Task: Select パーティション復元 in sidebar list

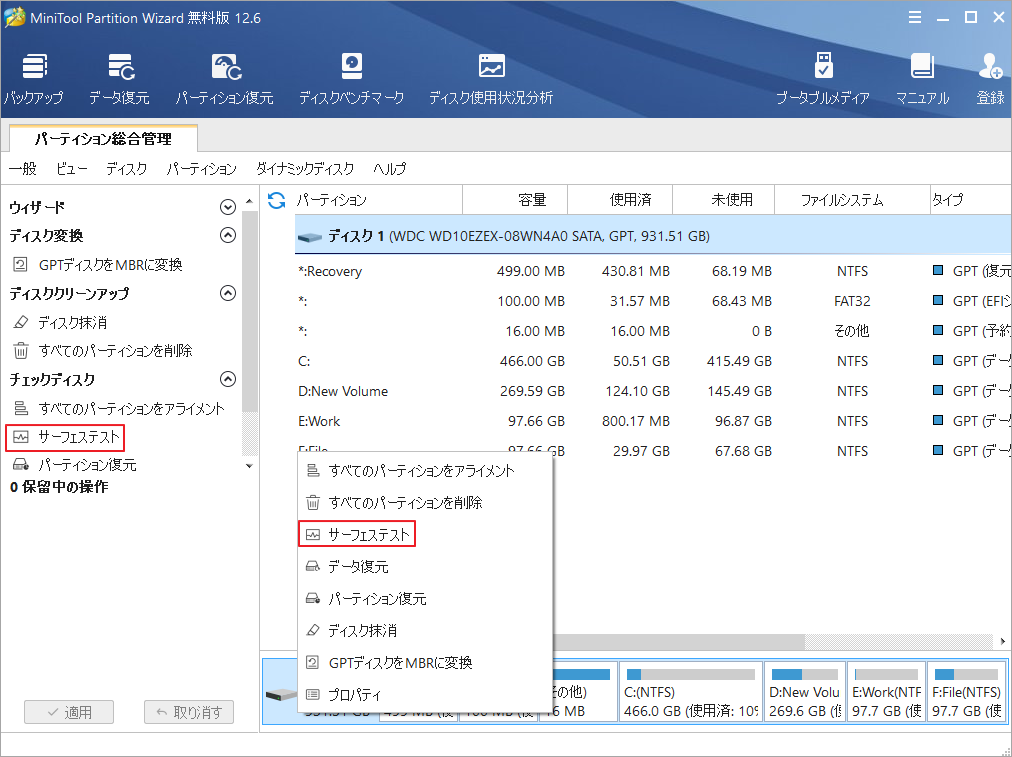Action: click(x=74, y=465)
